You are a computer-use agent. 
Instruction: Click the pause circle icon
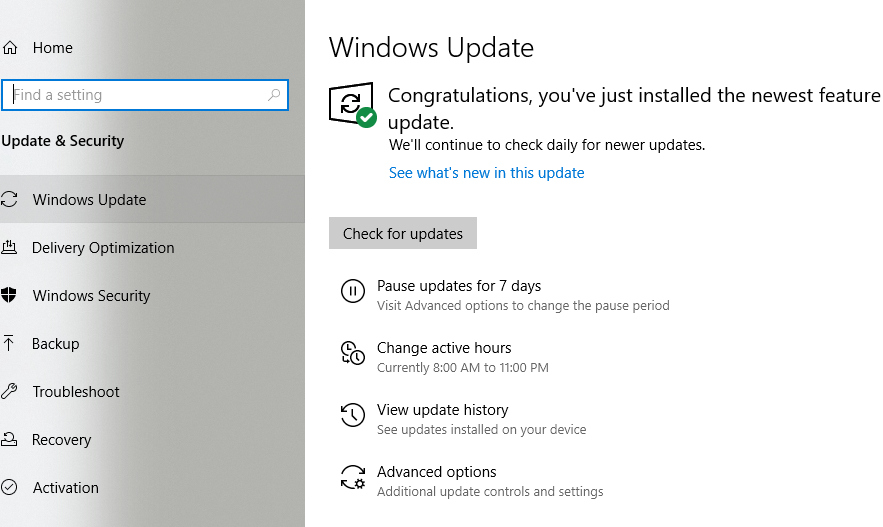[x=353, y=291]
